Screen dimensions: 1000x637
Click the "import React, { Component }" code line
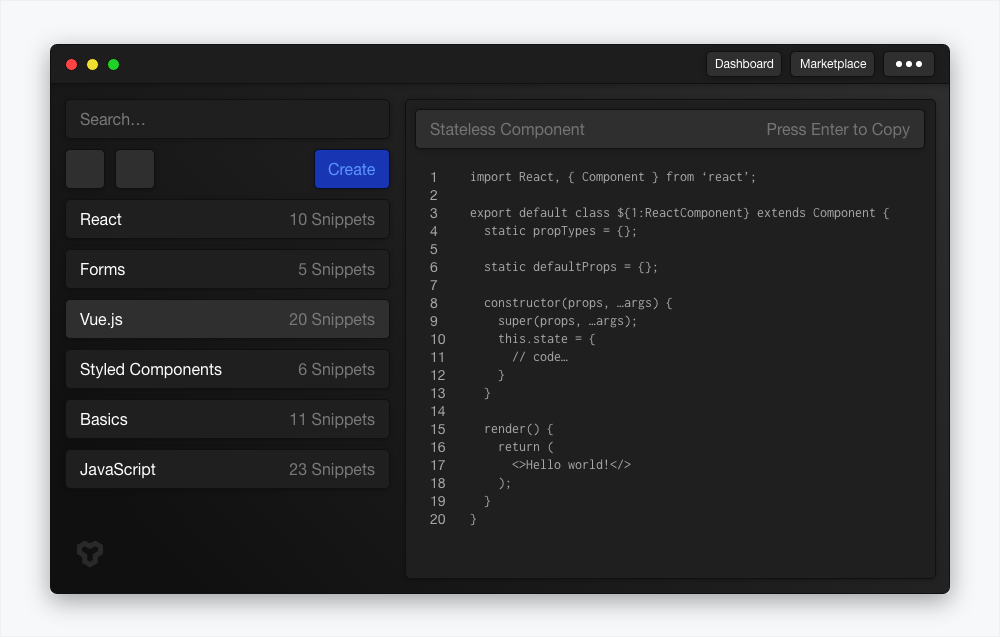coord(613,177)
